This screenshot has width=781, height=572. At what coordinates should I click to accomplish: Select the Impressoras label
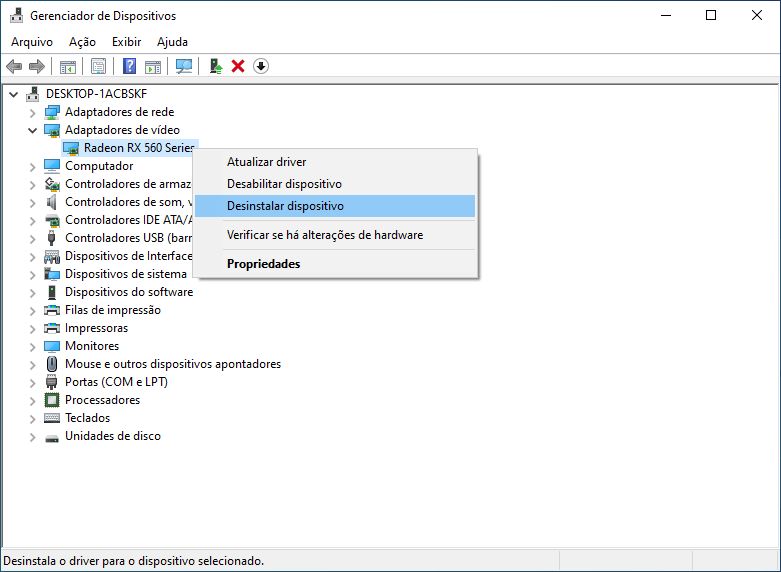[x=97, y=328]
